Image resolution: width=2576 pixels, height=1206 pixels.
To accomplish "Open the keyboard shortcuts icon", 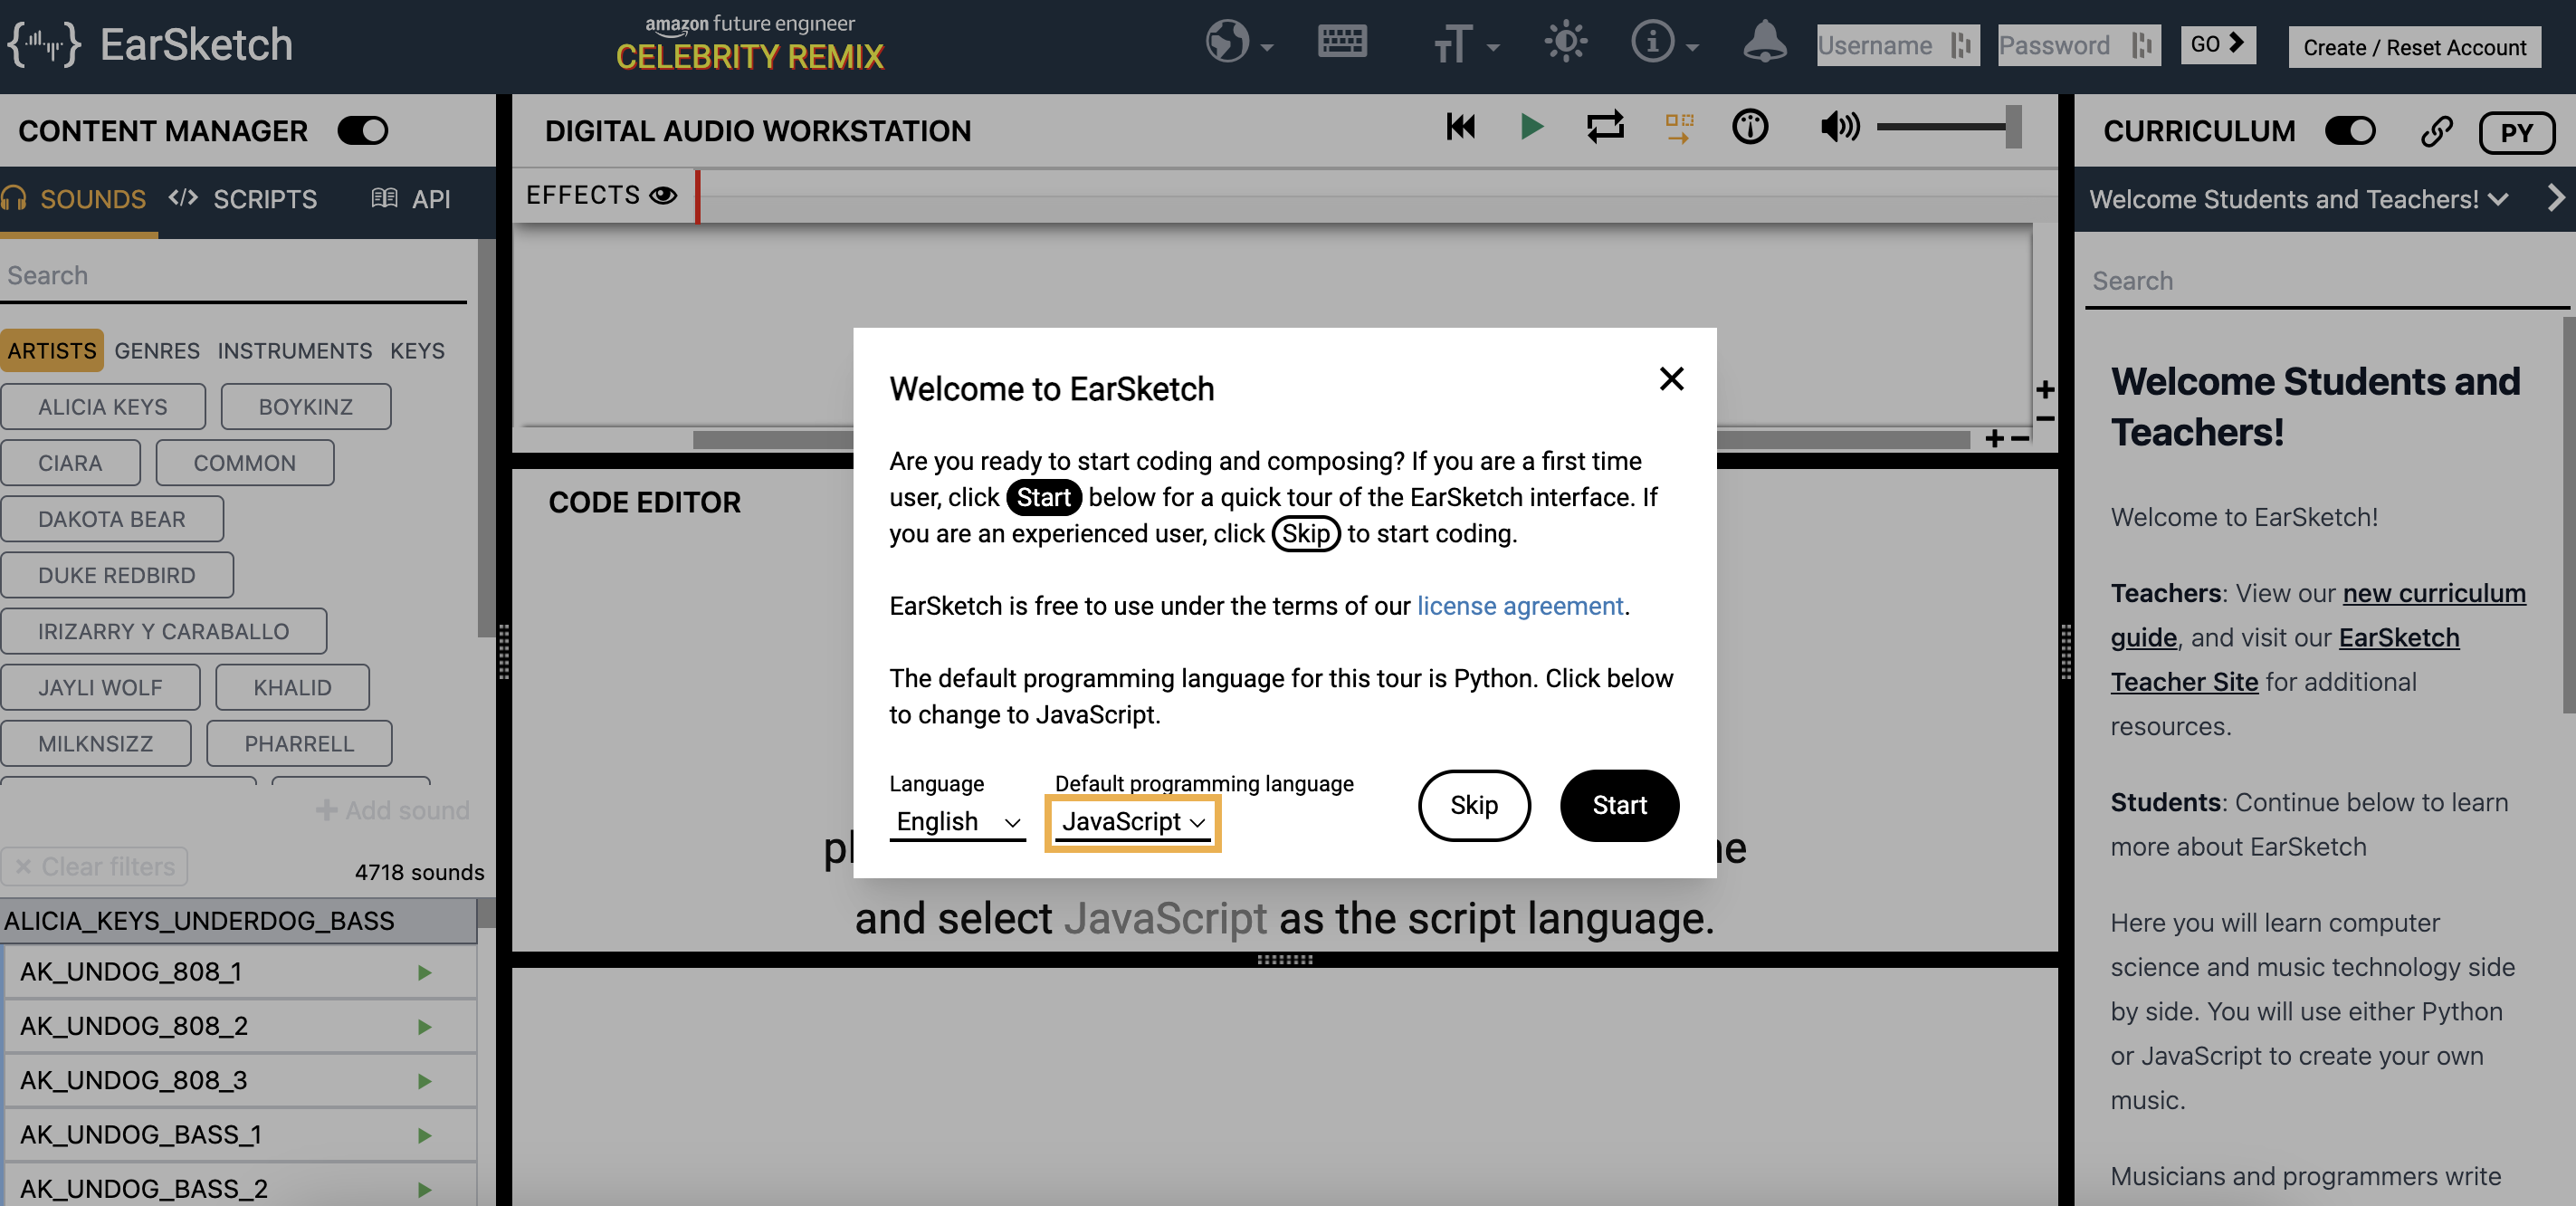I will click(x=1341, y=43).
